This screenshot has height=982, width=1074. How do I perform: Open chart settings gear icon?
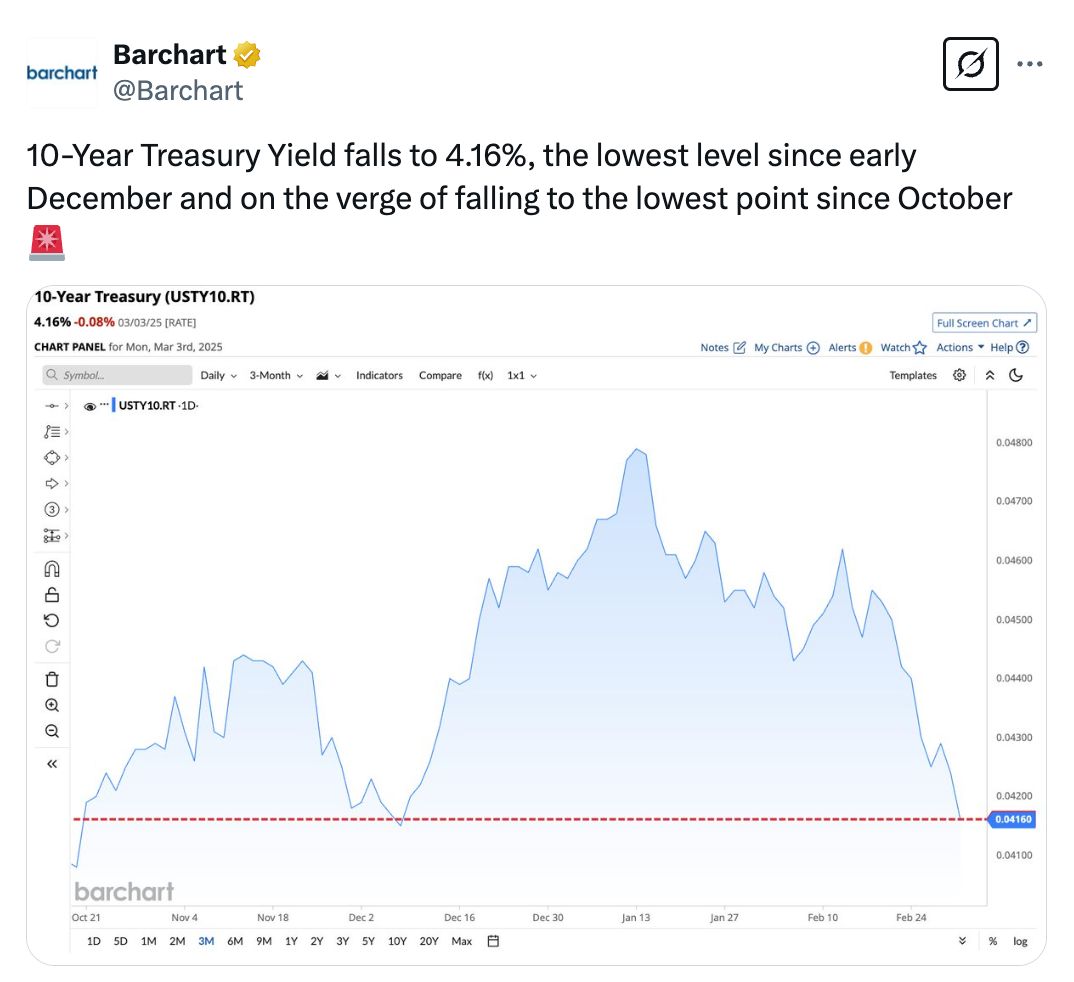pyautogui.click(x=960, y=375)
